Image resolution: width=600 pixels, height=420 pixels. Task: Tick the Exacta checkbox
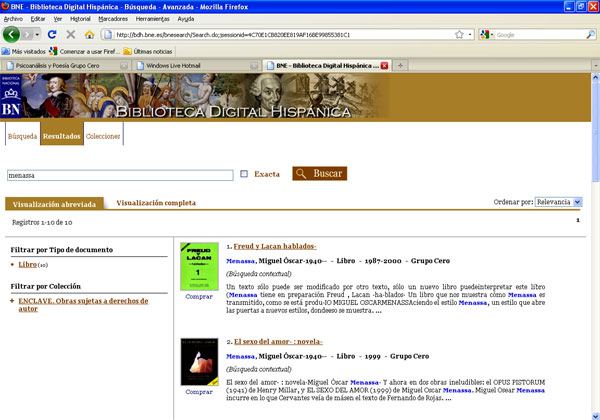click(x=244, y=174)
